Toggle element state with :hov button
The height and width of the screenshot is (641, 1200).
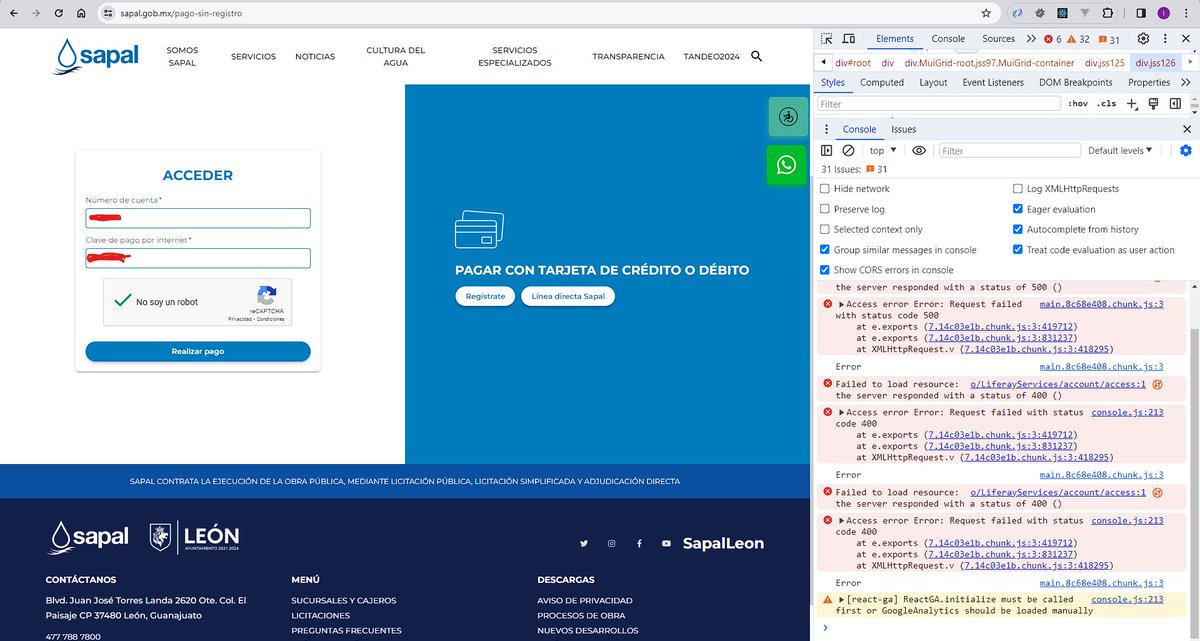[x=1077, y=104]
